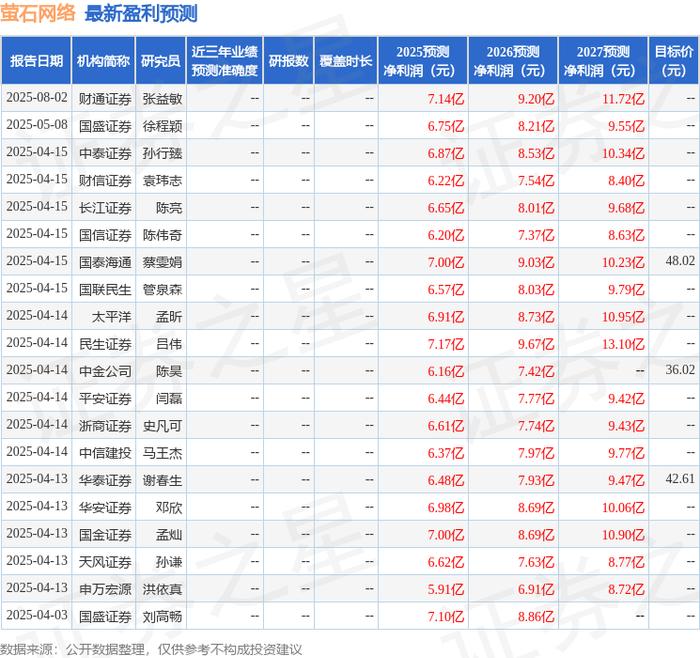Screen dimensions: 700x658
Task: Click the 目标价(元) column header
Action: (x=674, y=61)
